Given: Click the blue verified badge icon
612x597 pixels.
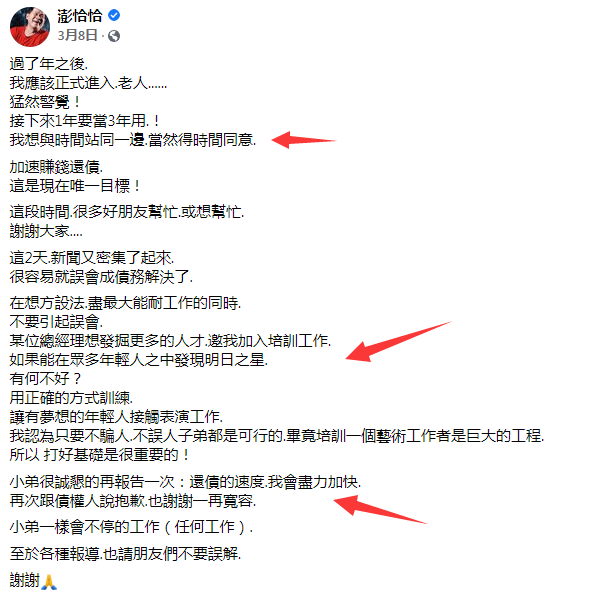Looking at the screenshot, I should click(114, 15).
